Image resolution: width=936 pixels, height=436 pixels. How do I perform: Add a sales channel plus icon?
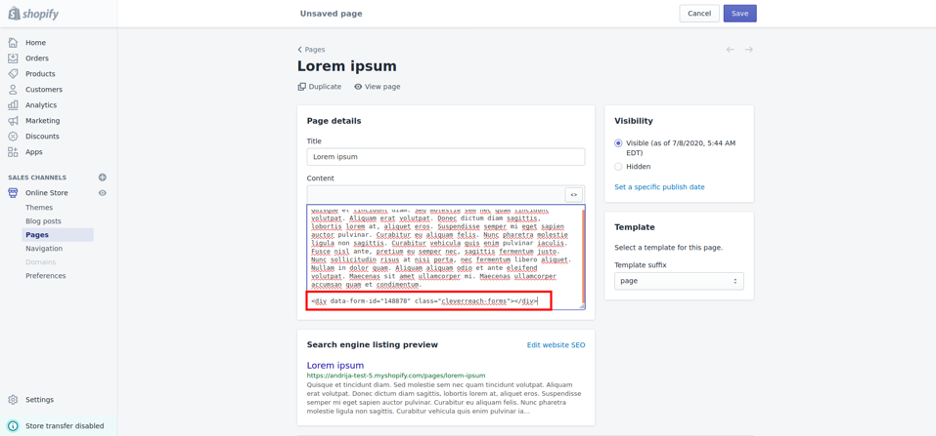point(102,177)
